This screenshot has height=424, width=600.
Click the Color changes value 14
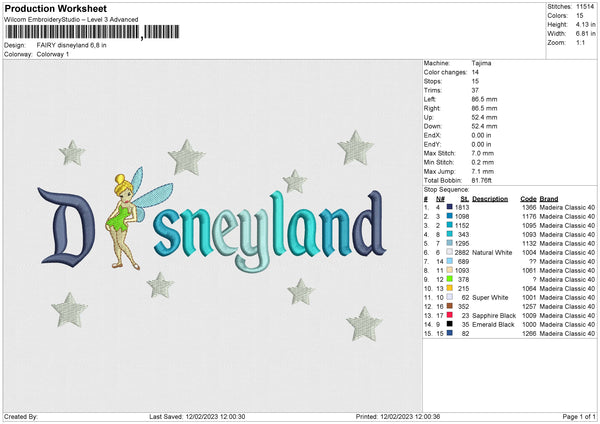475,72
